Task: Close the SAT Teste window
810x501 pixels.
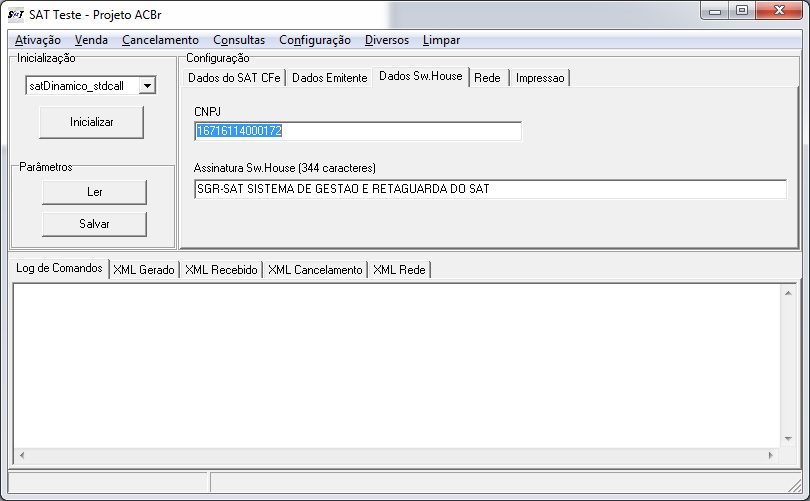Action: 780,11
